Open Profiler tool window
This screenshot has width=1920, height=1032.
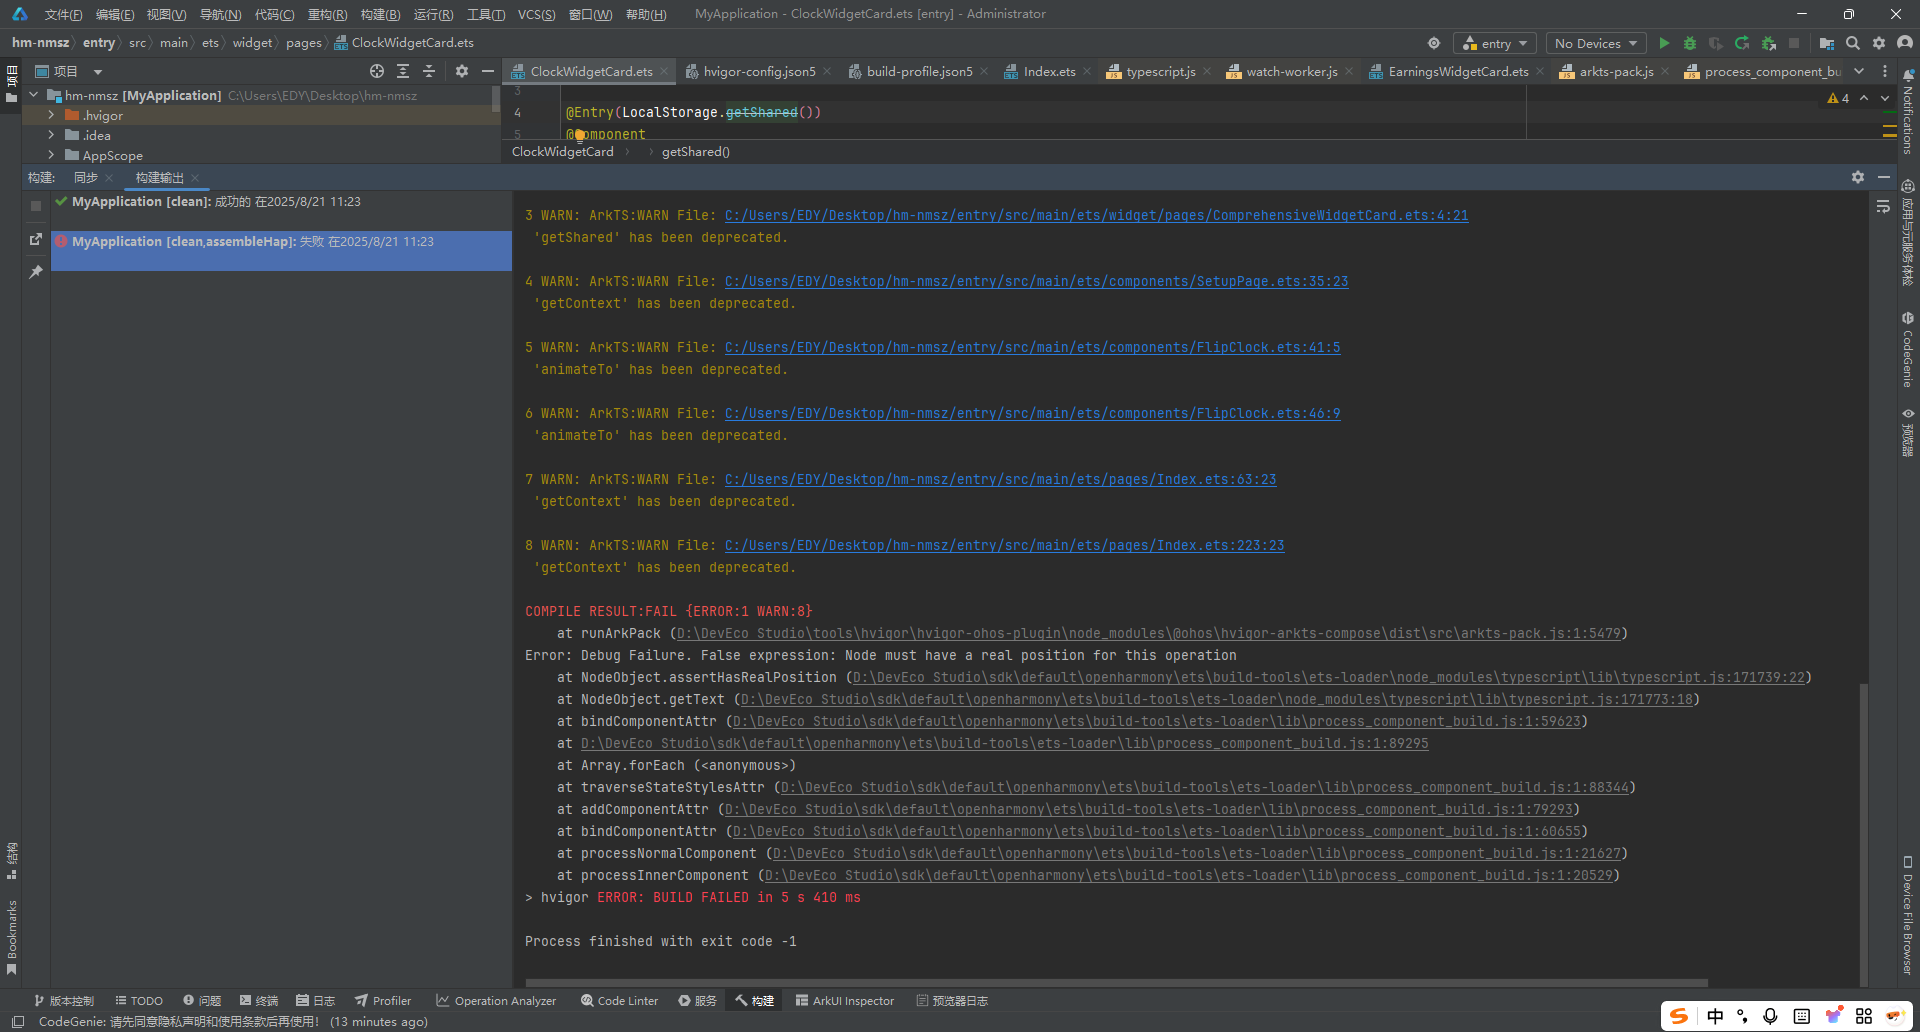pyautogui.click(x=382, y=1000)
